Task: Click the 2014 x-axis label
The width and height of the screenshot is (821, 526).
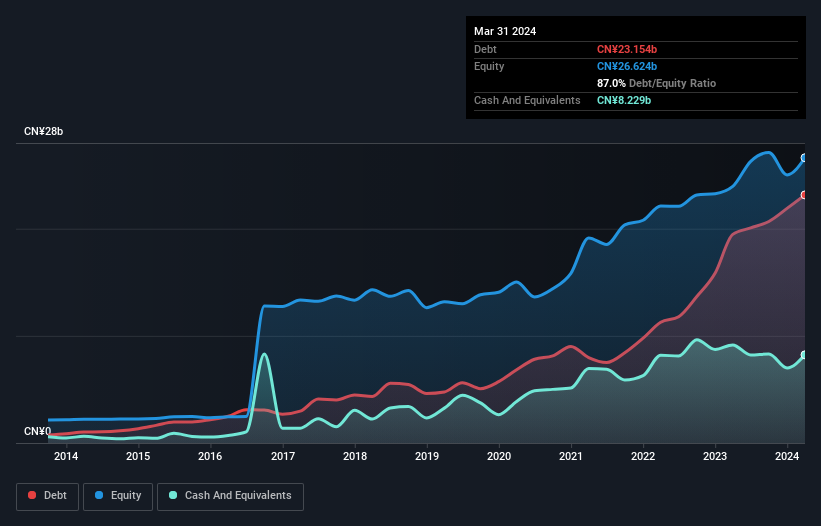Action: [66, 456]
